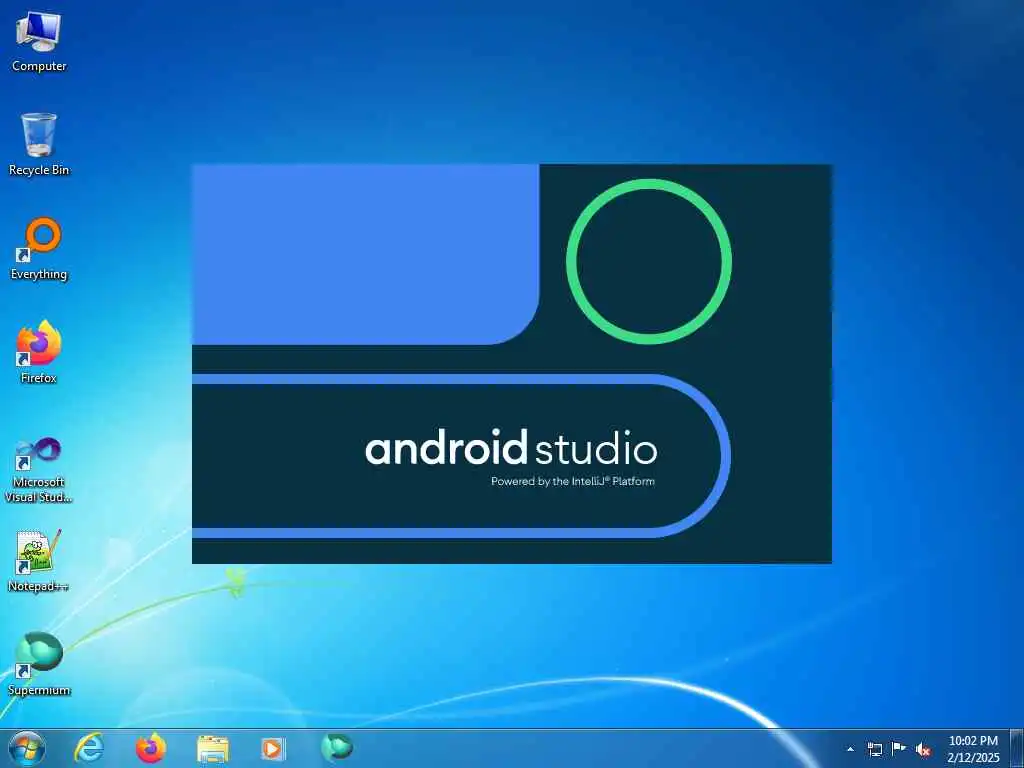The height and width of the screenshot is (768, 1024).
Task: Open the Action Center flag icon
Action: 899,748
